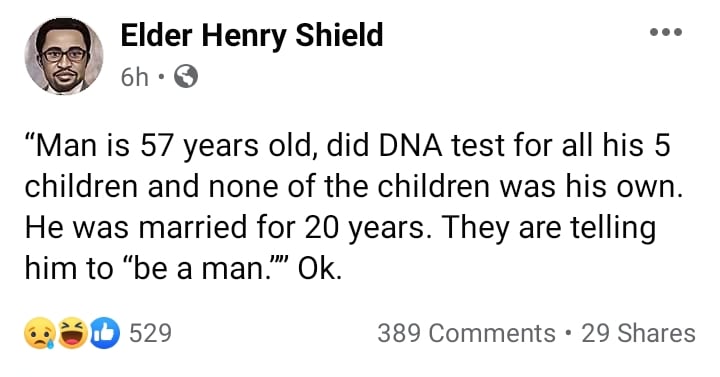
Task: Click the globe public-privacy icon
Action: pyautogui.click(x=186, y=77)
